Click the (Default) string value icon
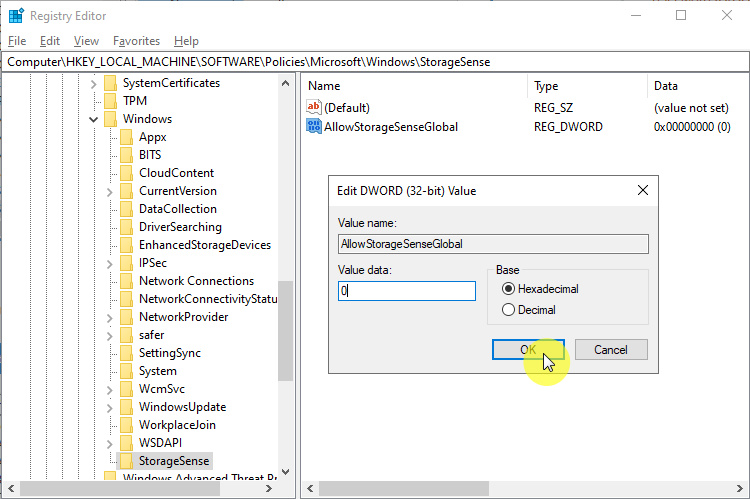750x499 pixels. pyautogui.click(x=314, y=107)
